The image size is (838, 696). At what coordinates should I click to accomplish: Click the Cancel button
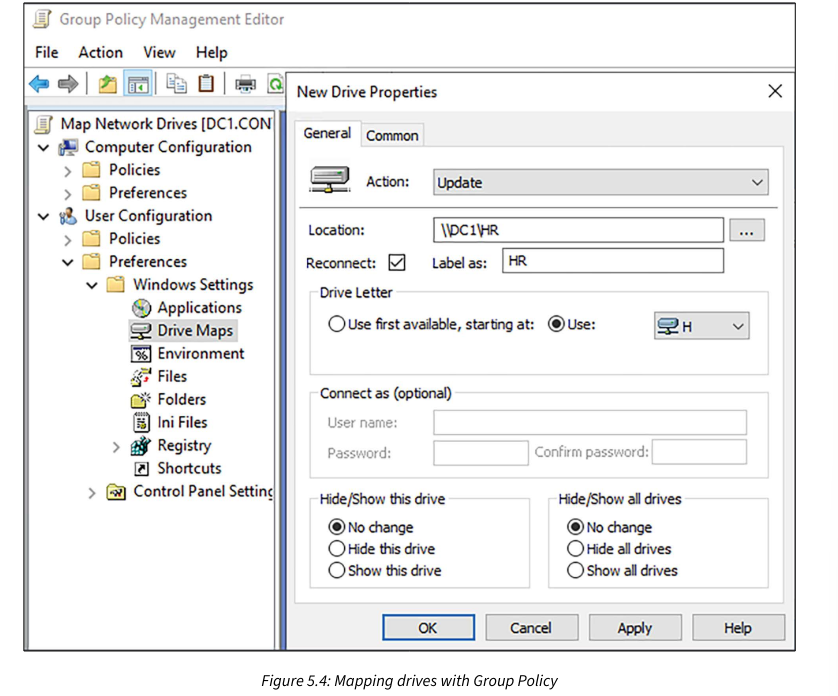pos(531,628)
